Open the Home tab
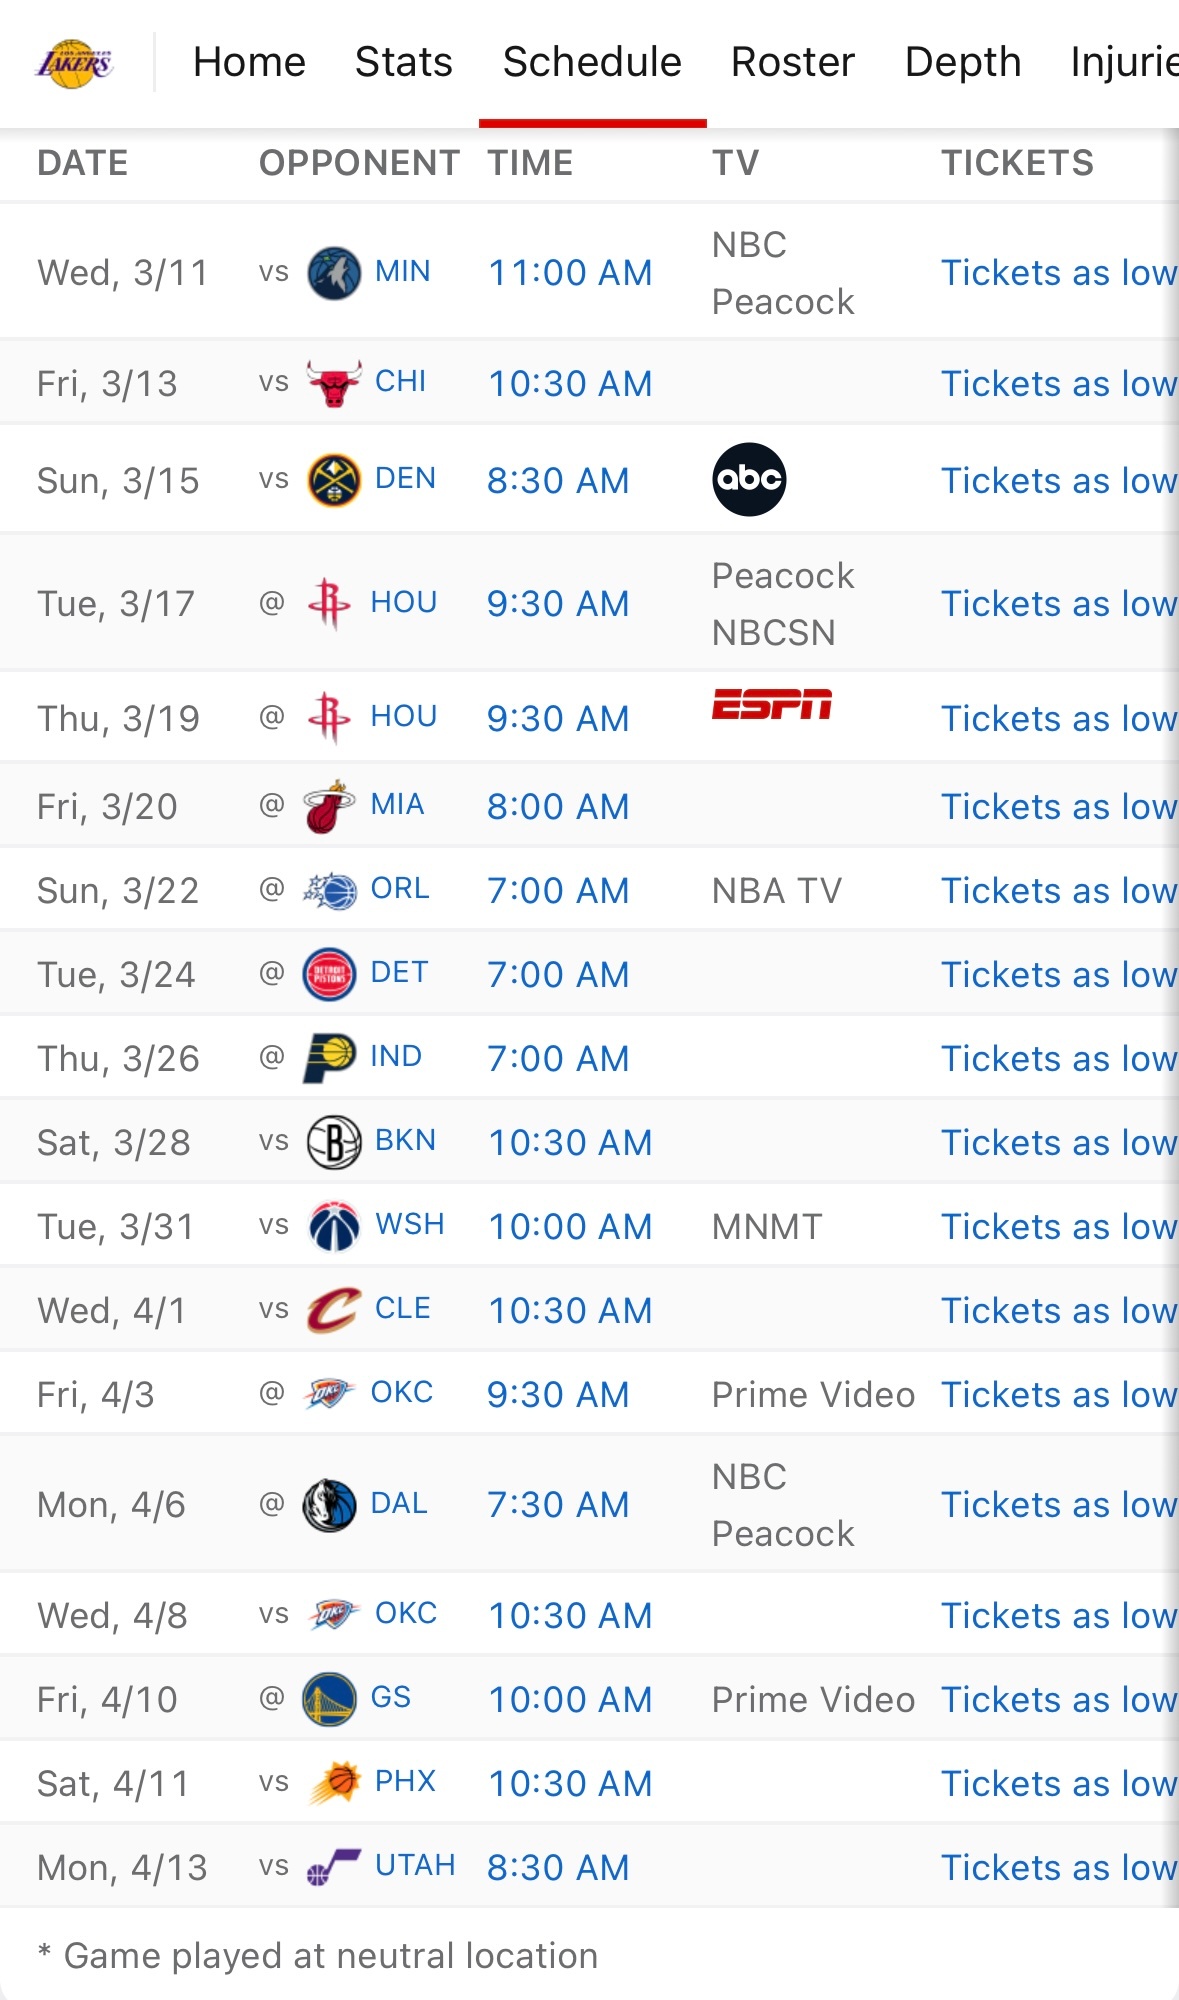Screen dimensions: 1179x2000 click(249, 62)
